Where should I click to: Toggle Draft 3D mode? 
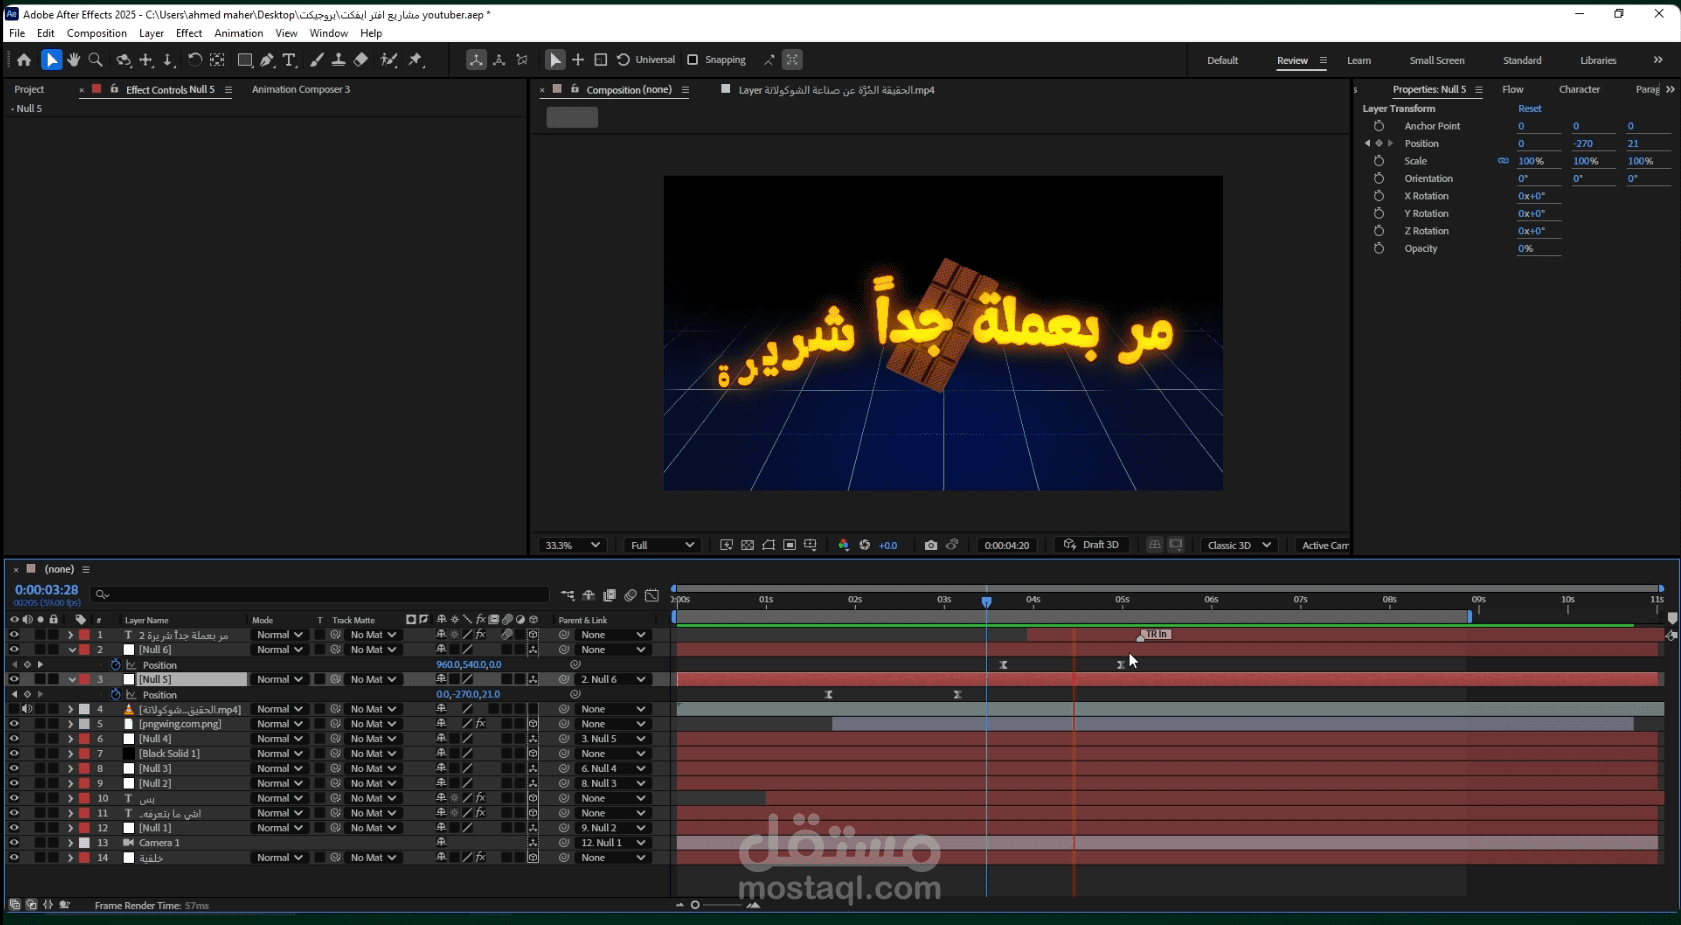1091,545
